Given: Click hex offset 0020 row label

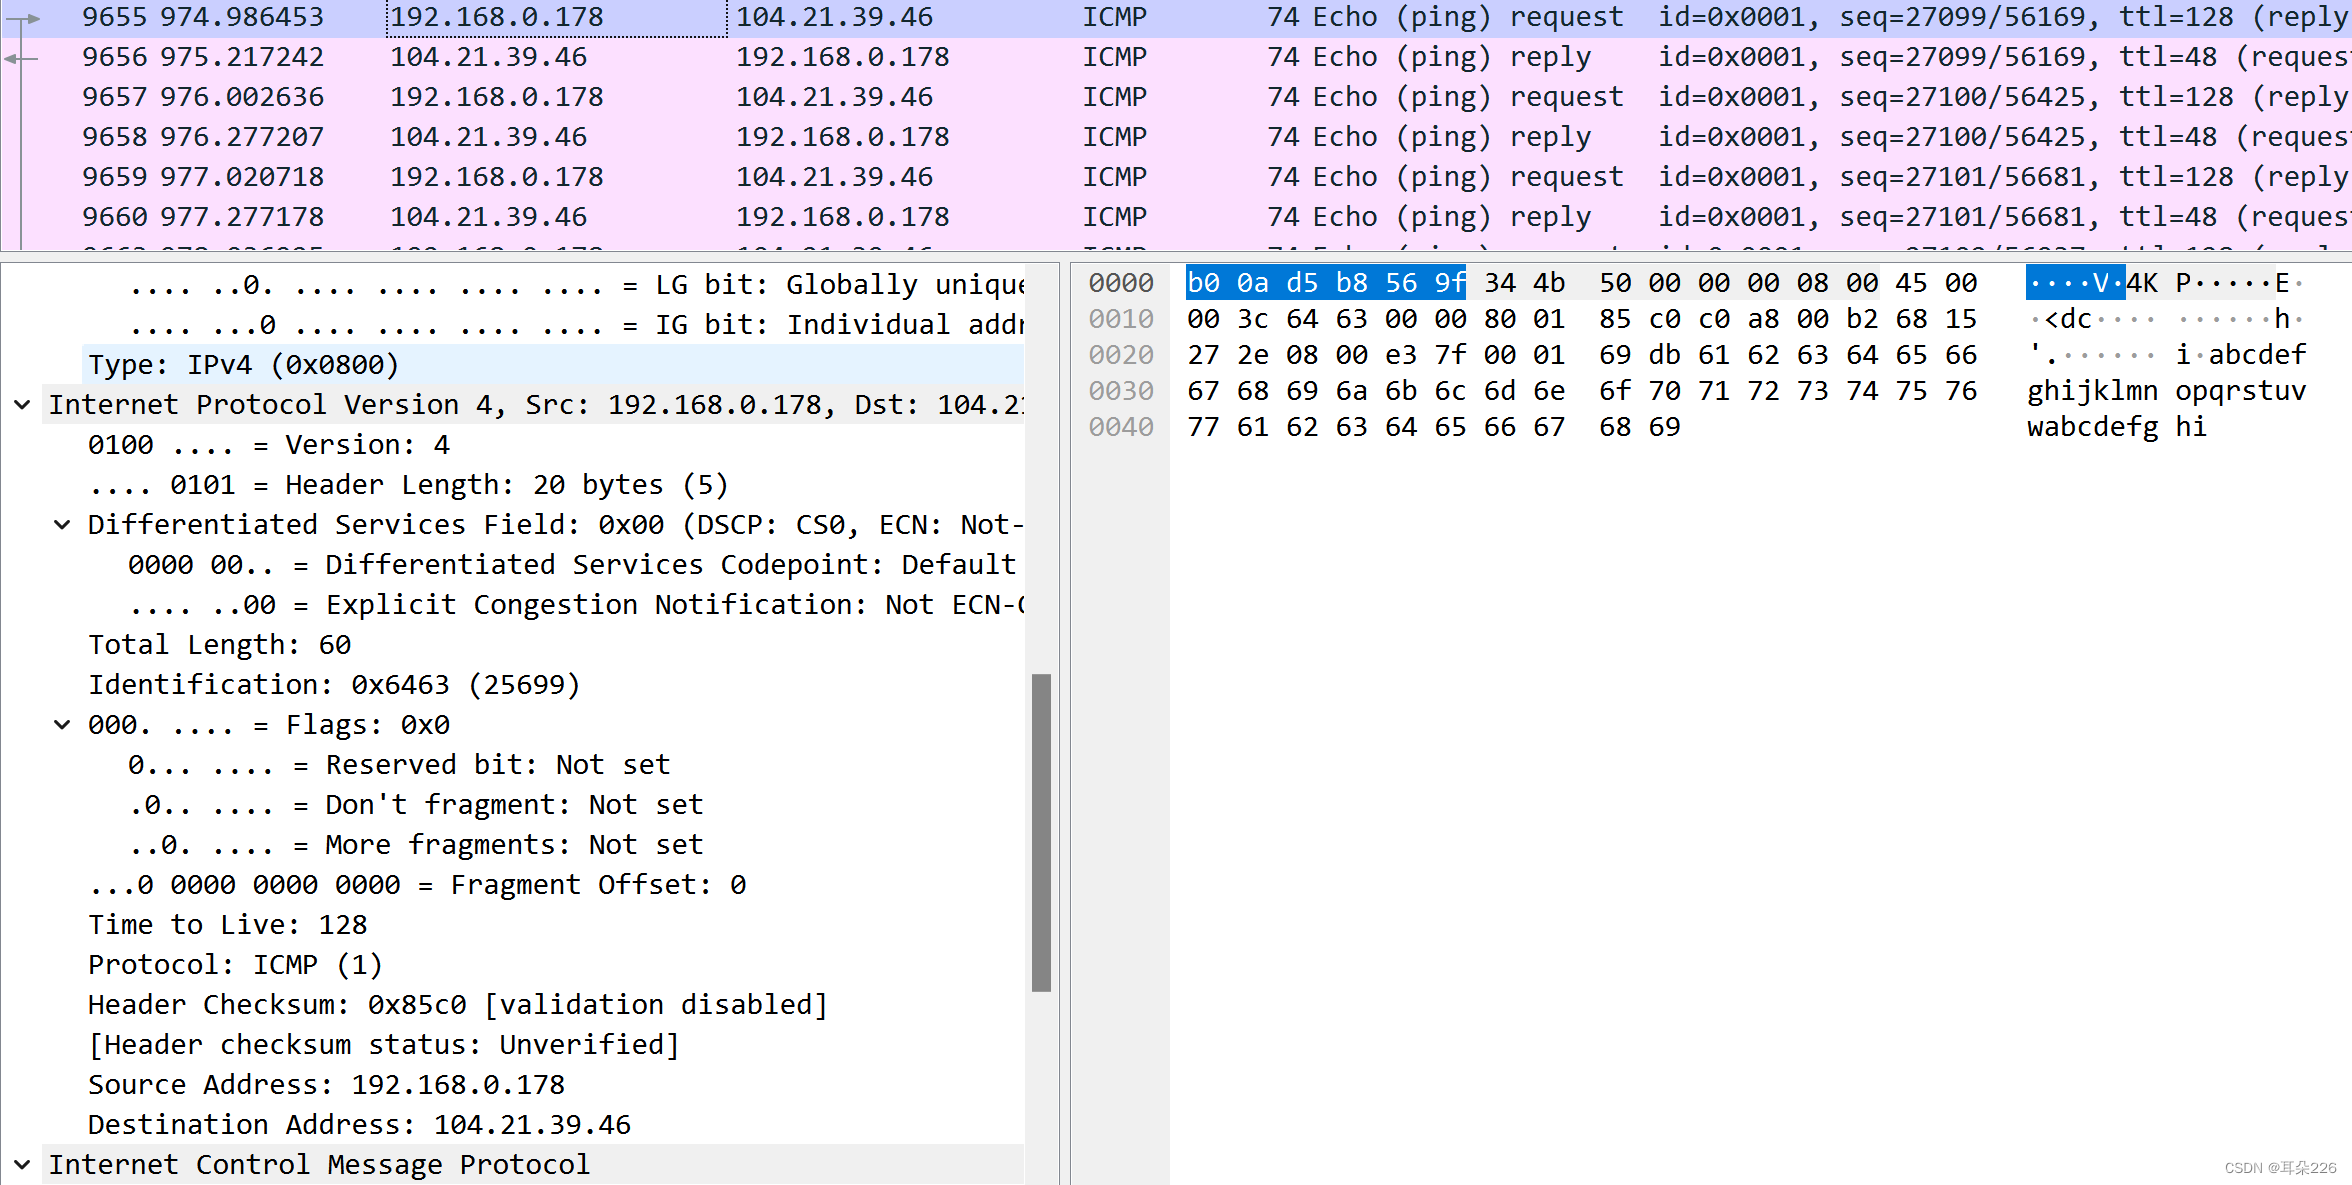Looking at the screenshot, I should pyautogui.click(x=1121, y=355).
